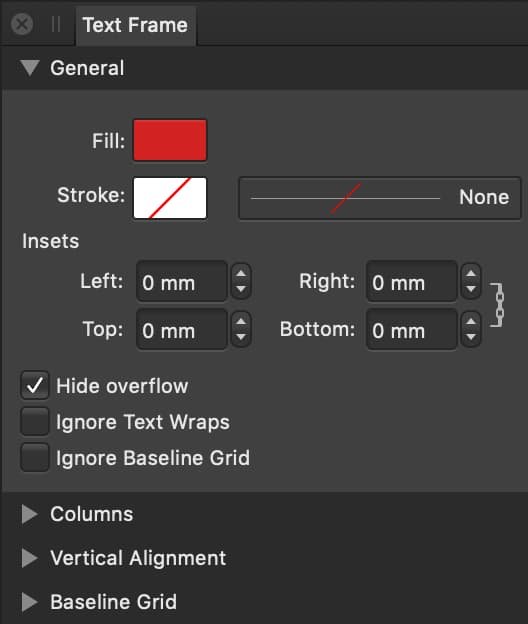Viewport: 528px width, 624px height.
Task: Increase the Left inset stepper up arrow
Action: 241,274
